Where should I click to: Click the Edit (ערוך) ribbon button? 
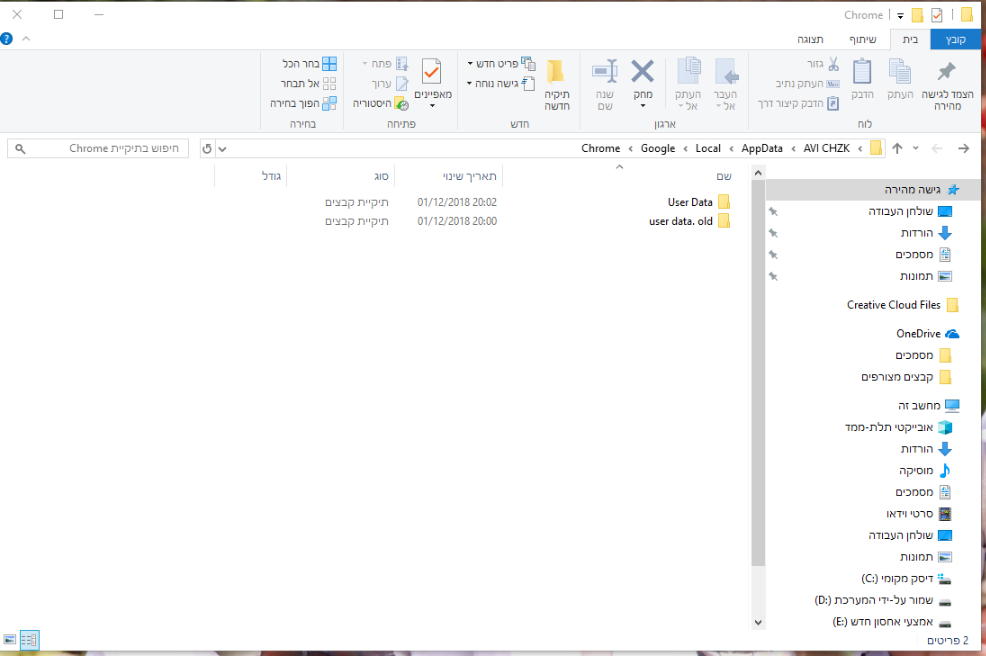point(390,84)
